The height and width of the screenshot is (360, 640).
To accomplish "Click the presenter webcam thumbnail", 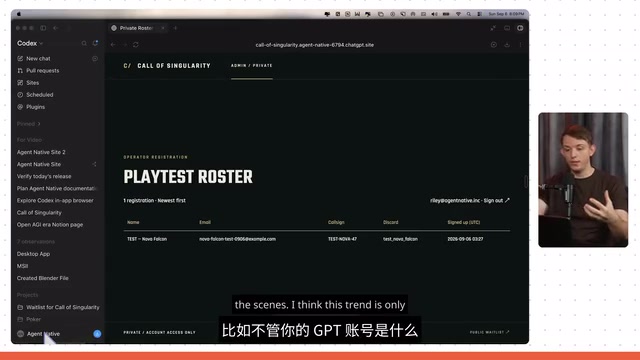I will coord(583,180).
